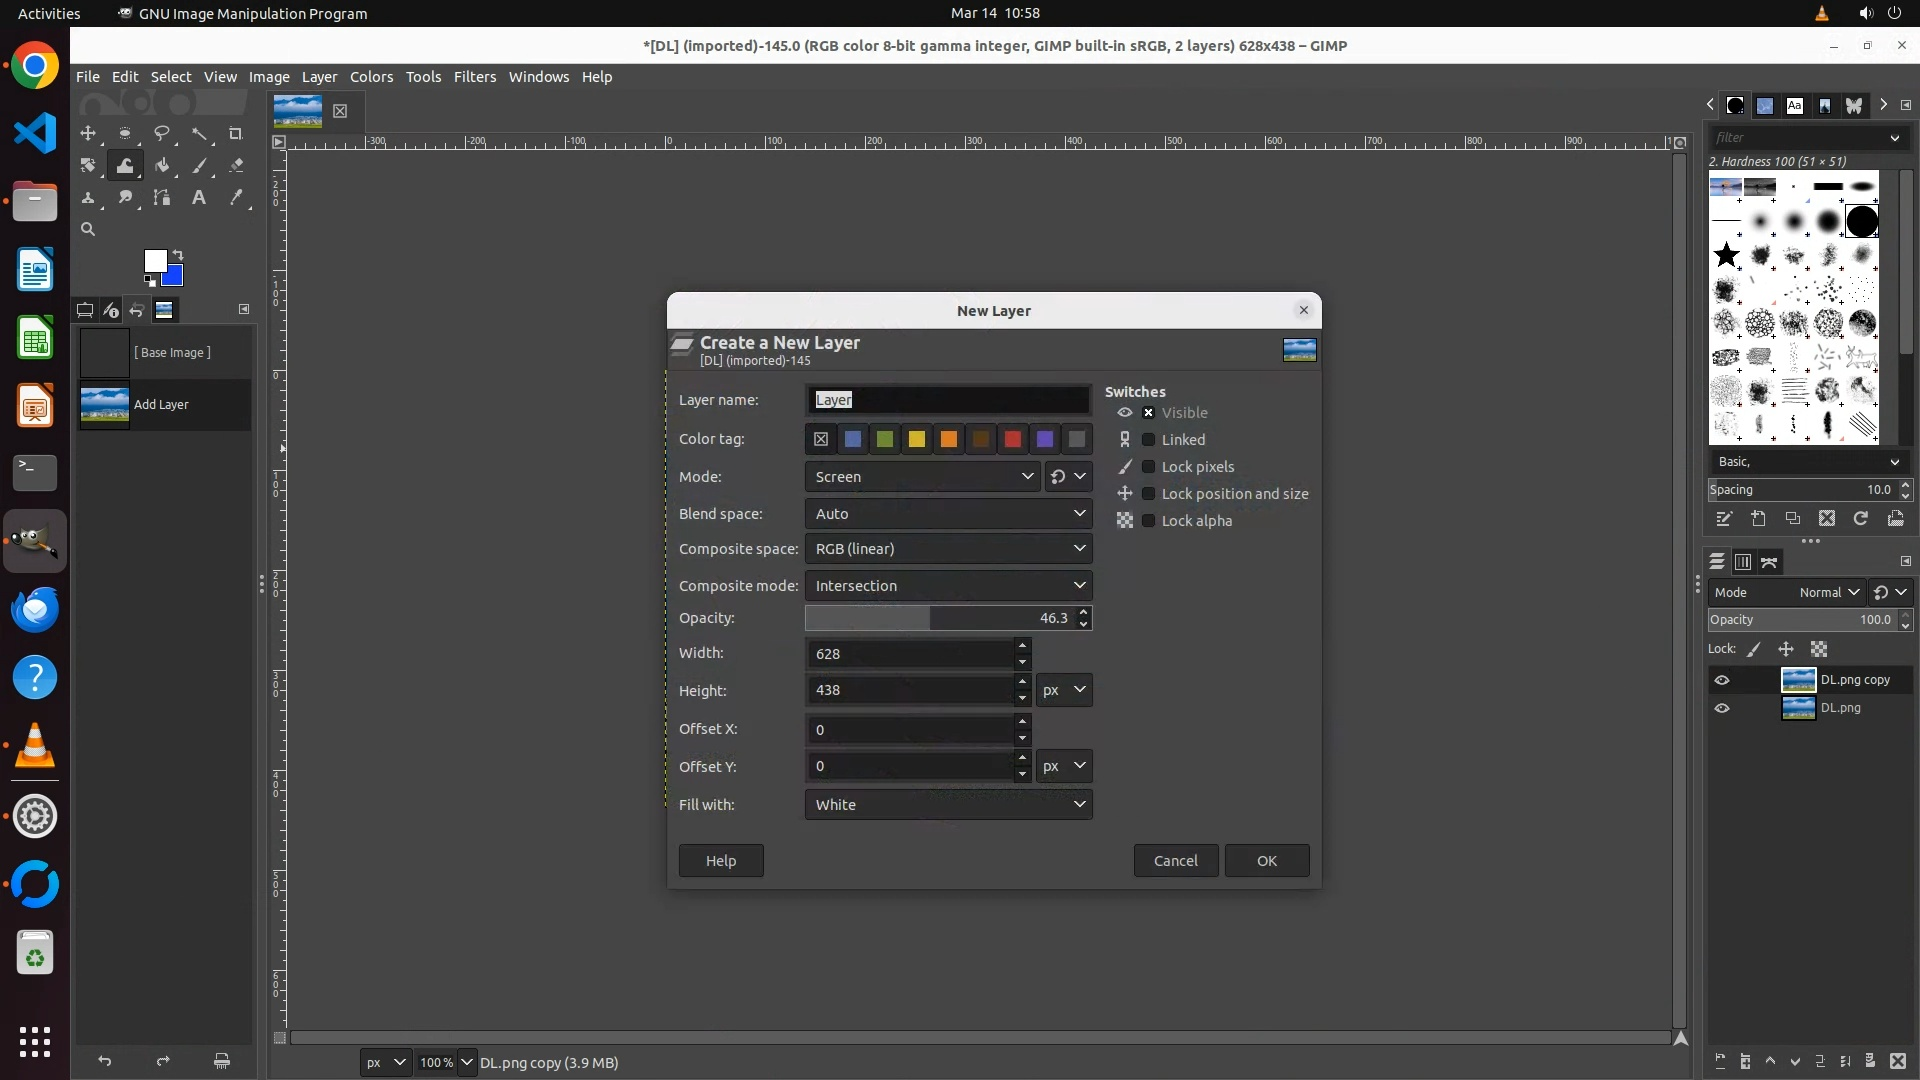Screen dimensions: 1920x1080
Task: Select the Color Picker tool
Action: (236, 198)
